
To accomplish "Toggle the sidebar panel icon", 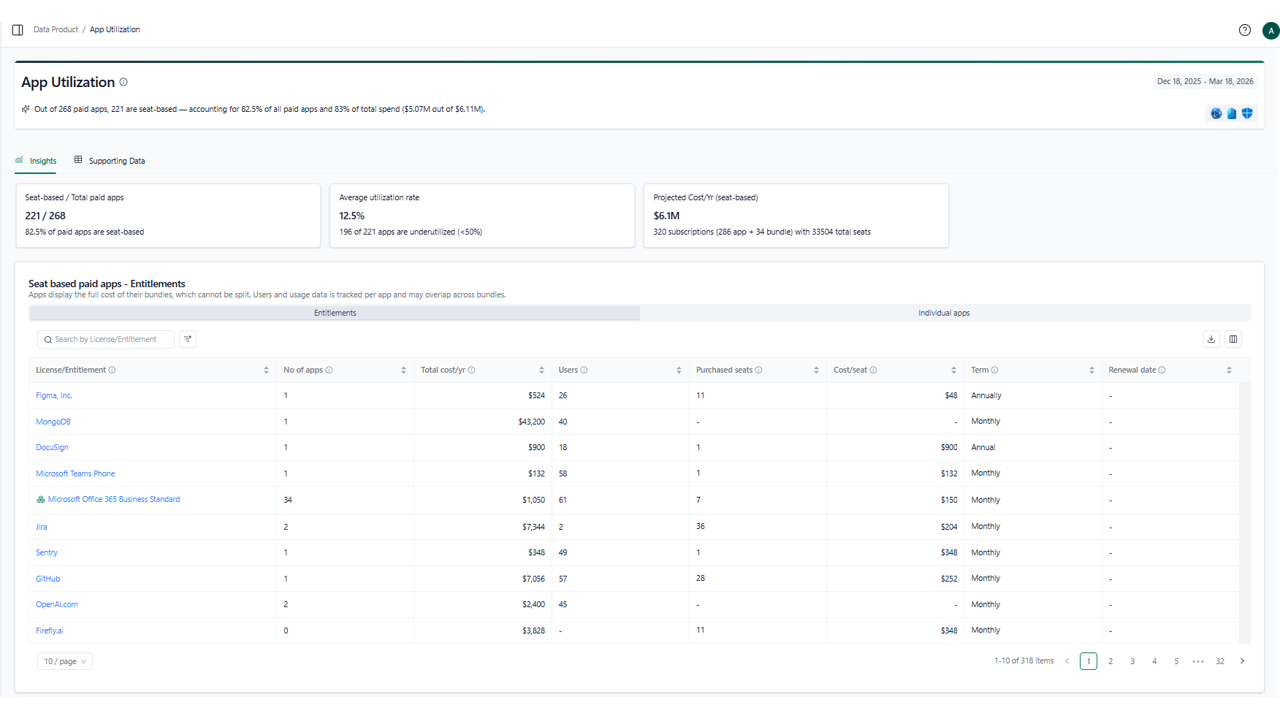I will click(17, 30).
